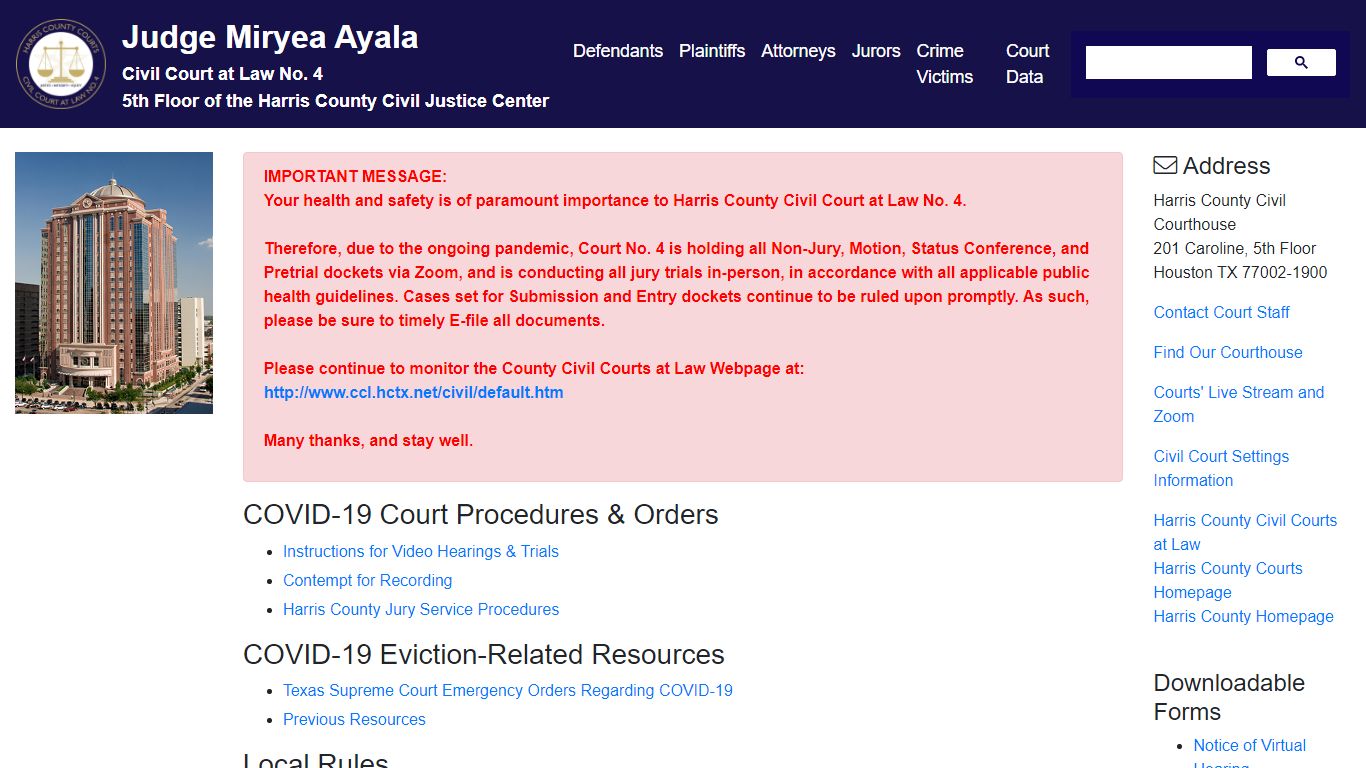Click the Downloadable Forms heading
The height and width of the screenshot is (768, 1366).
click(x=1229, y=697)
